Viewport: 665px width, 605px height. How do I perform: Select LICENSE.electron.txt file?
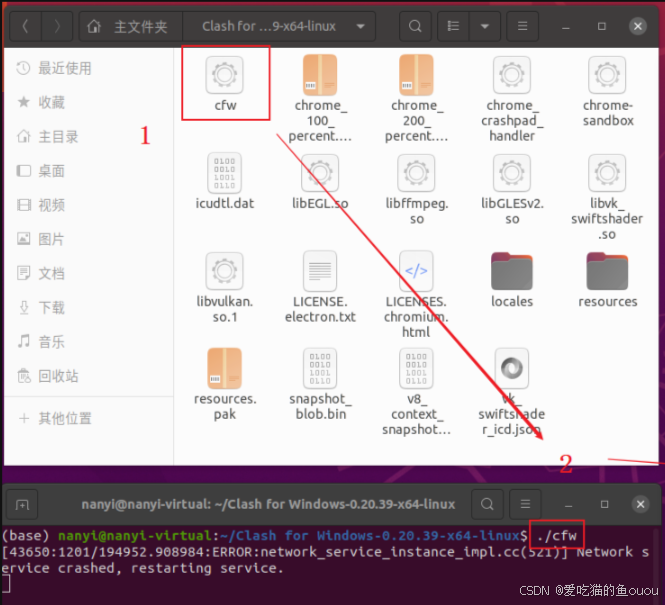click(x=320, y=287)
